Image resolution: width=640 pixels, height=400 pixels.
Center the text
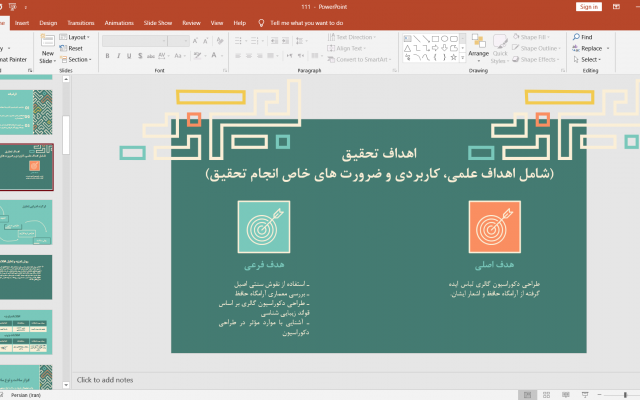tap(249, 56)
